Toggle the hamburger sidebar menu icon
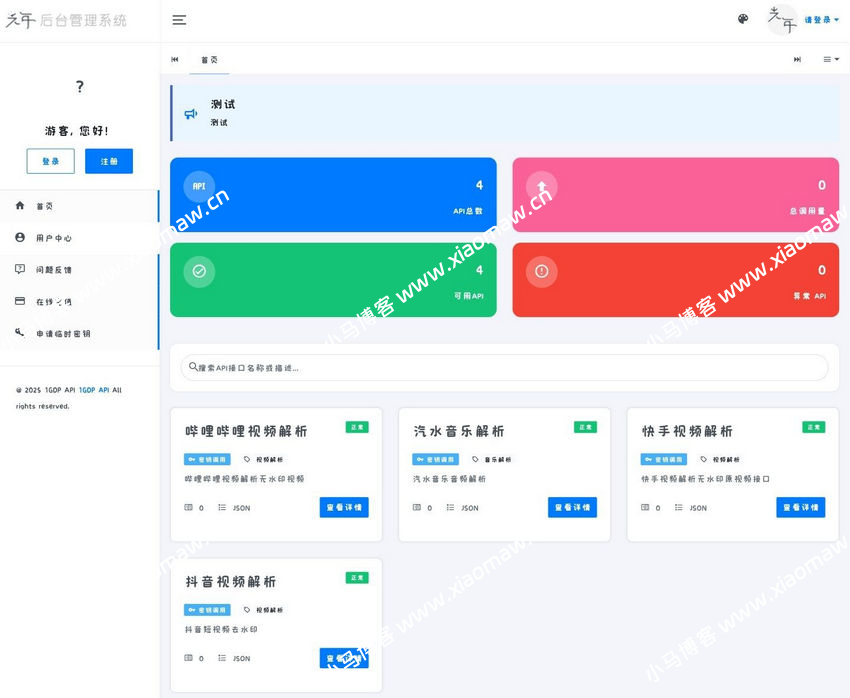Screen dimensions: 850x698 click(x=179, y=20)
